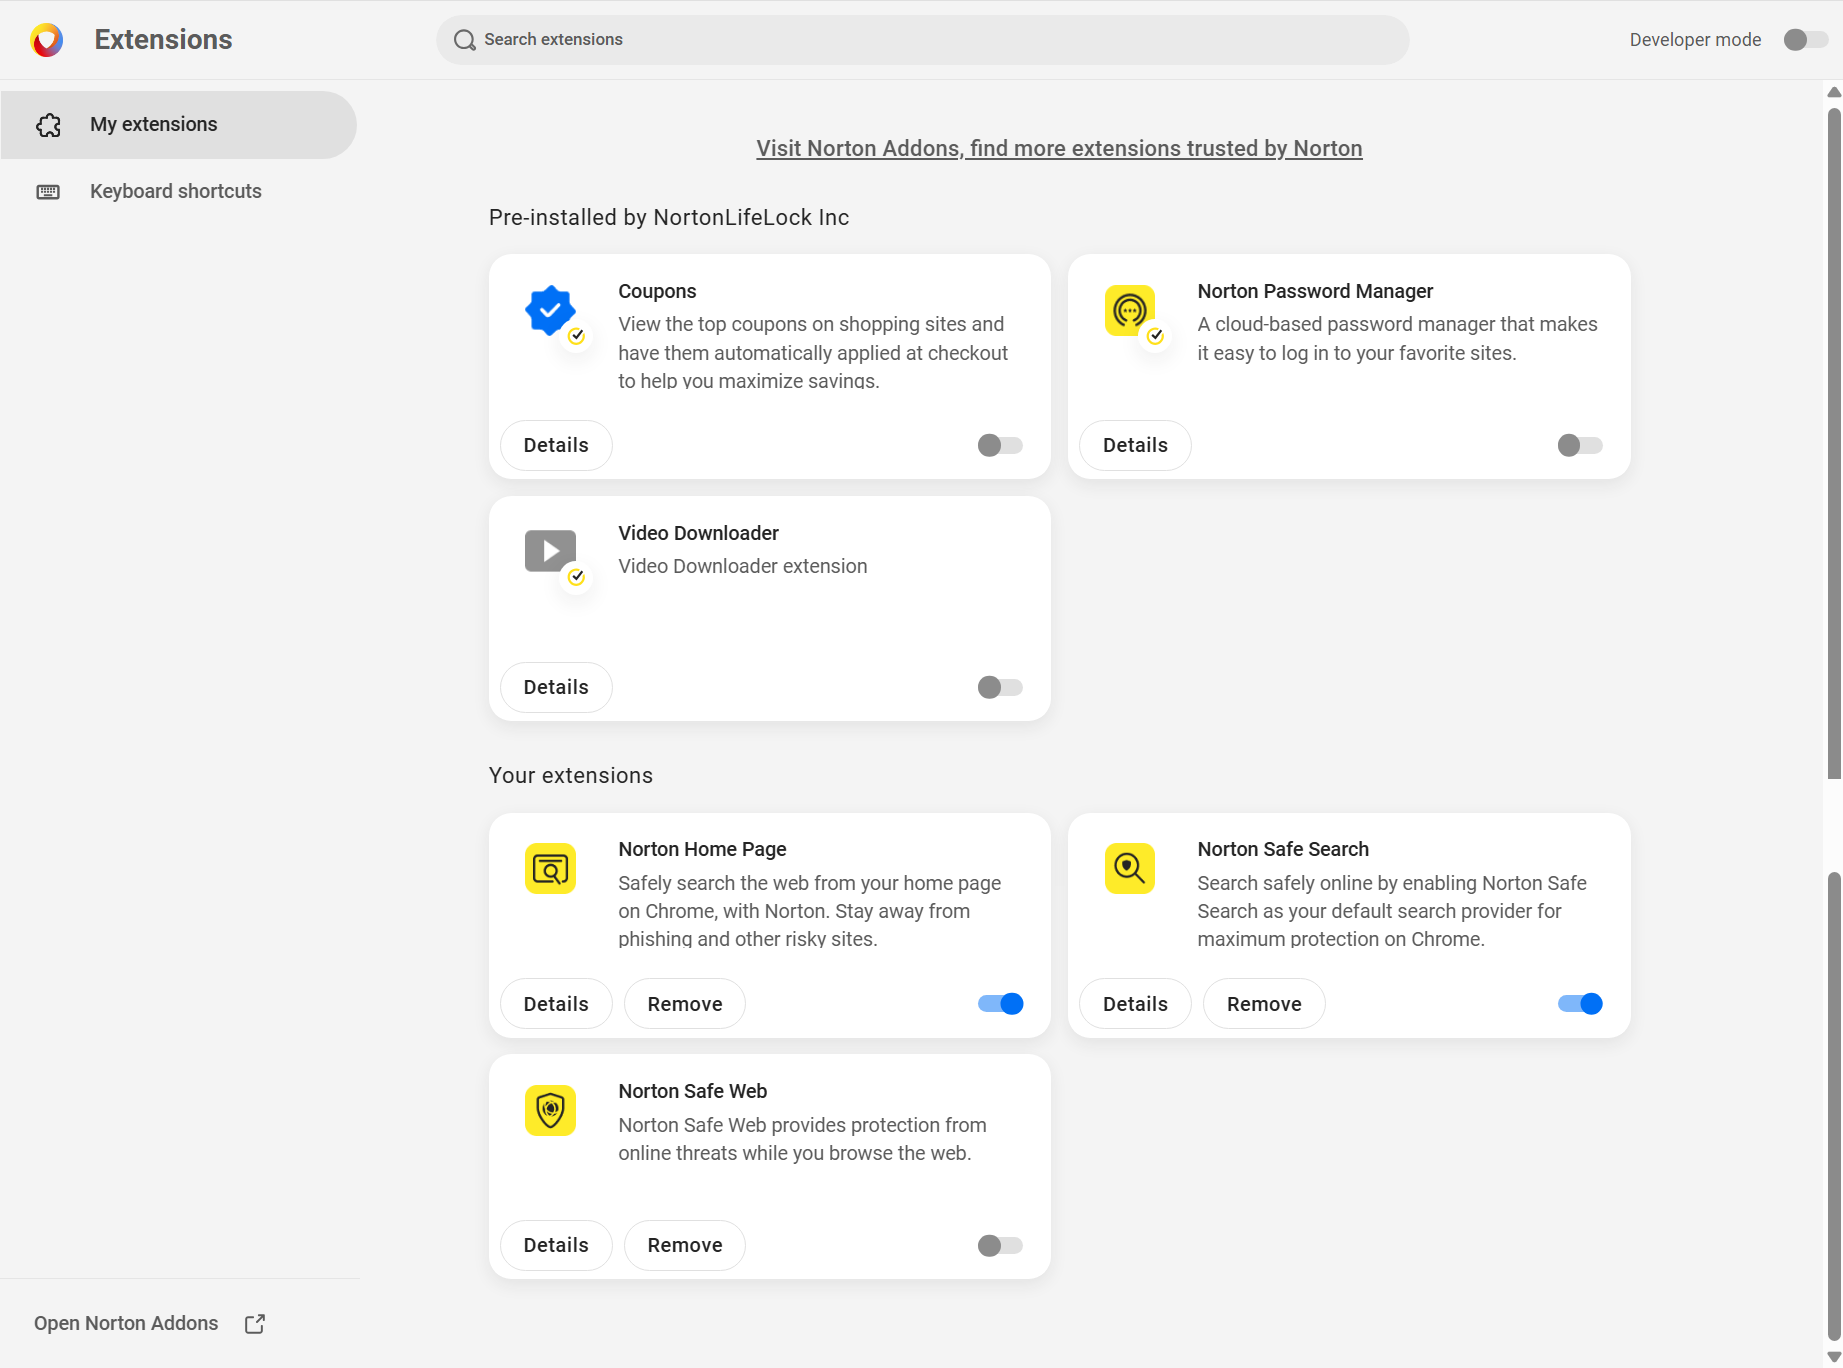Select My extensions in the sidebar
This screenshot has height=1368, width=1843.
(179, 125)
